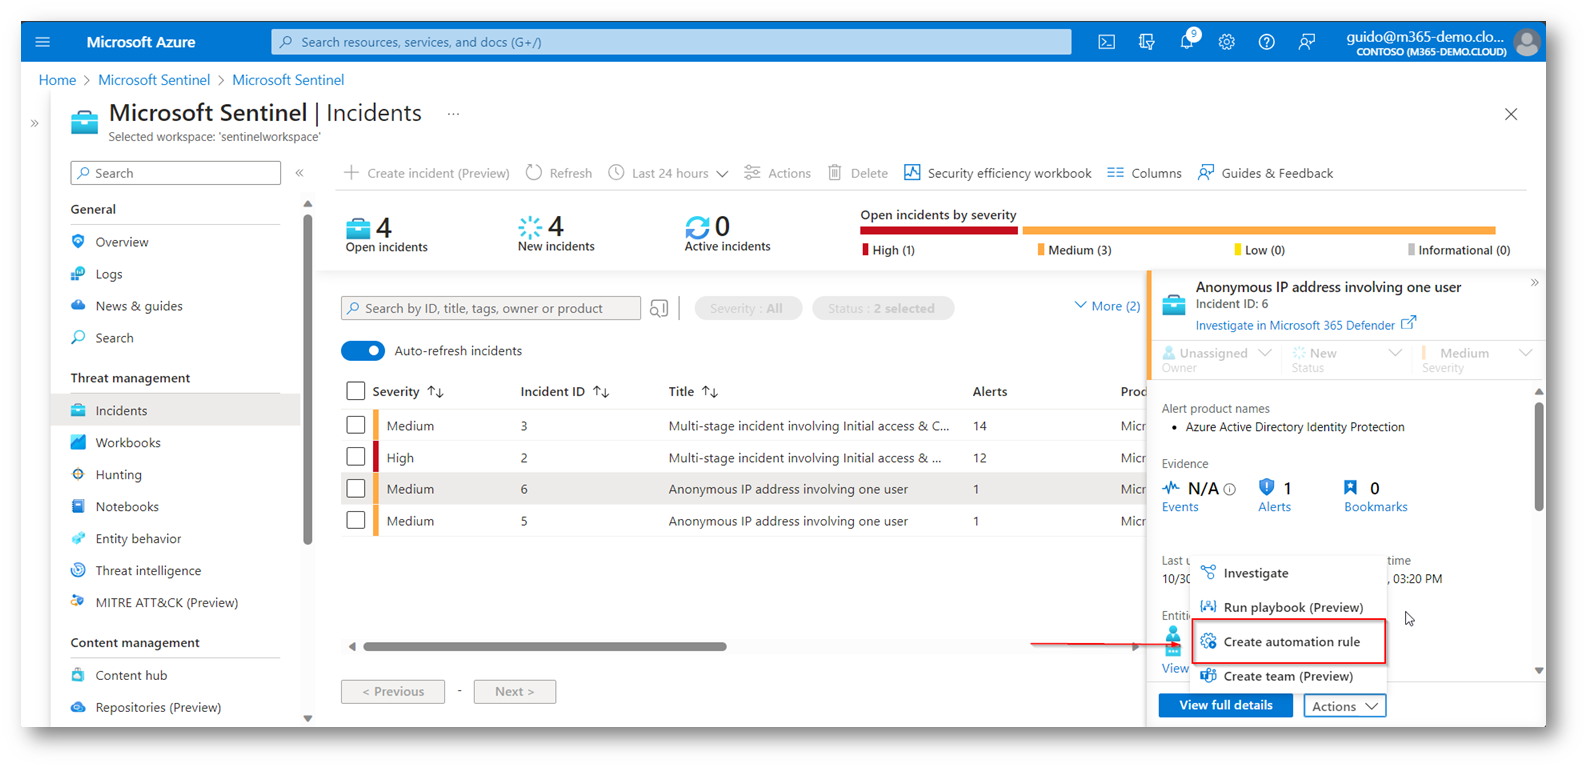Open Cloud Shell from the top bar
The width and height of the screenshot is (1588, 769).
click(x=1107, y=42)
